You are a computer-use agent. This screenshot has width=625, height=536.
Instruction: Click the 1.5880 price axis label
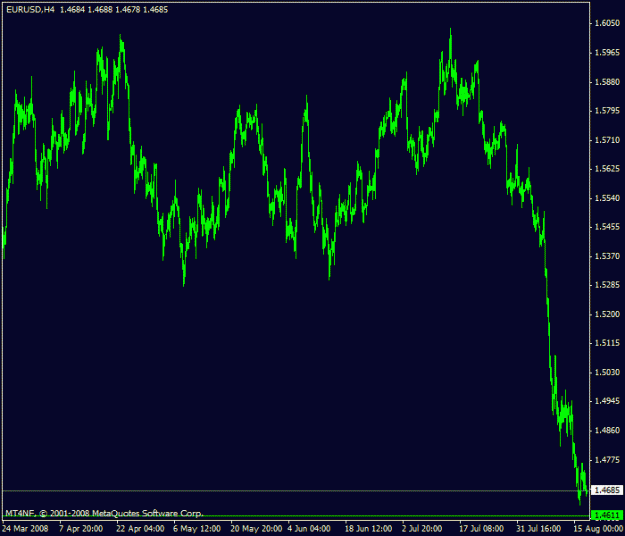pyautogui.click(x=607, y=82)
